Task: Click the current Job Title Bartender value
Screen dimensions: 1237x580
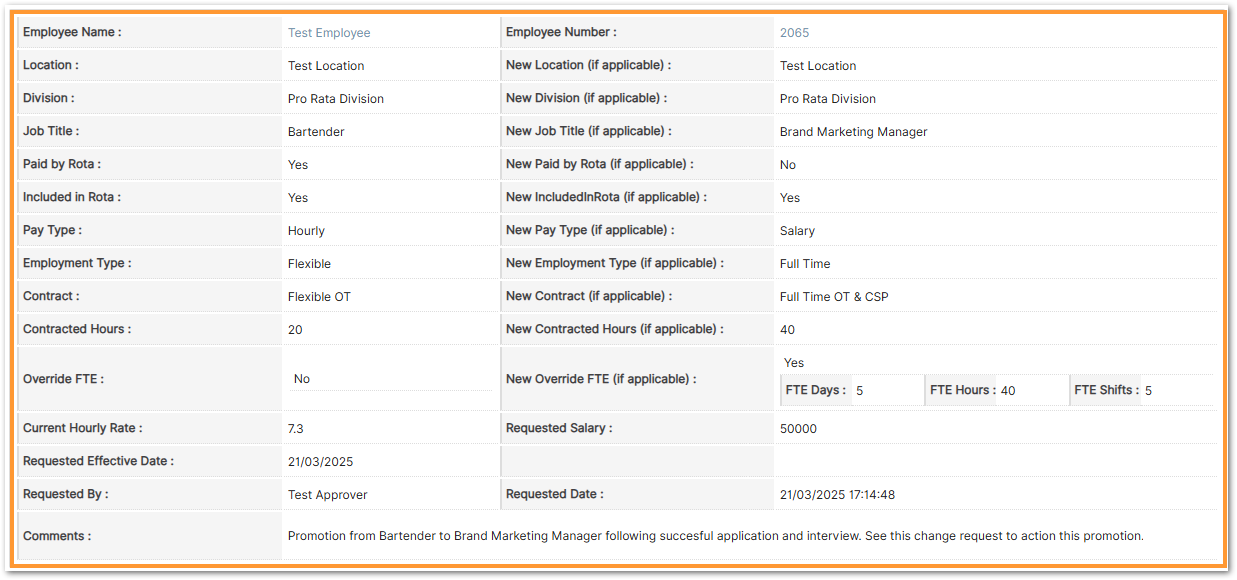Action: click(x=316, y=132)
